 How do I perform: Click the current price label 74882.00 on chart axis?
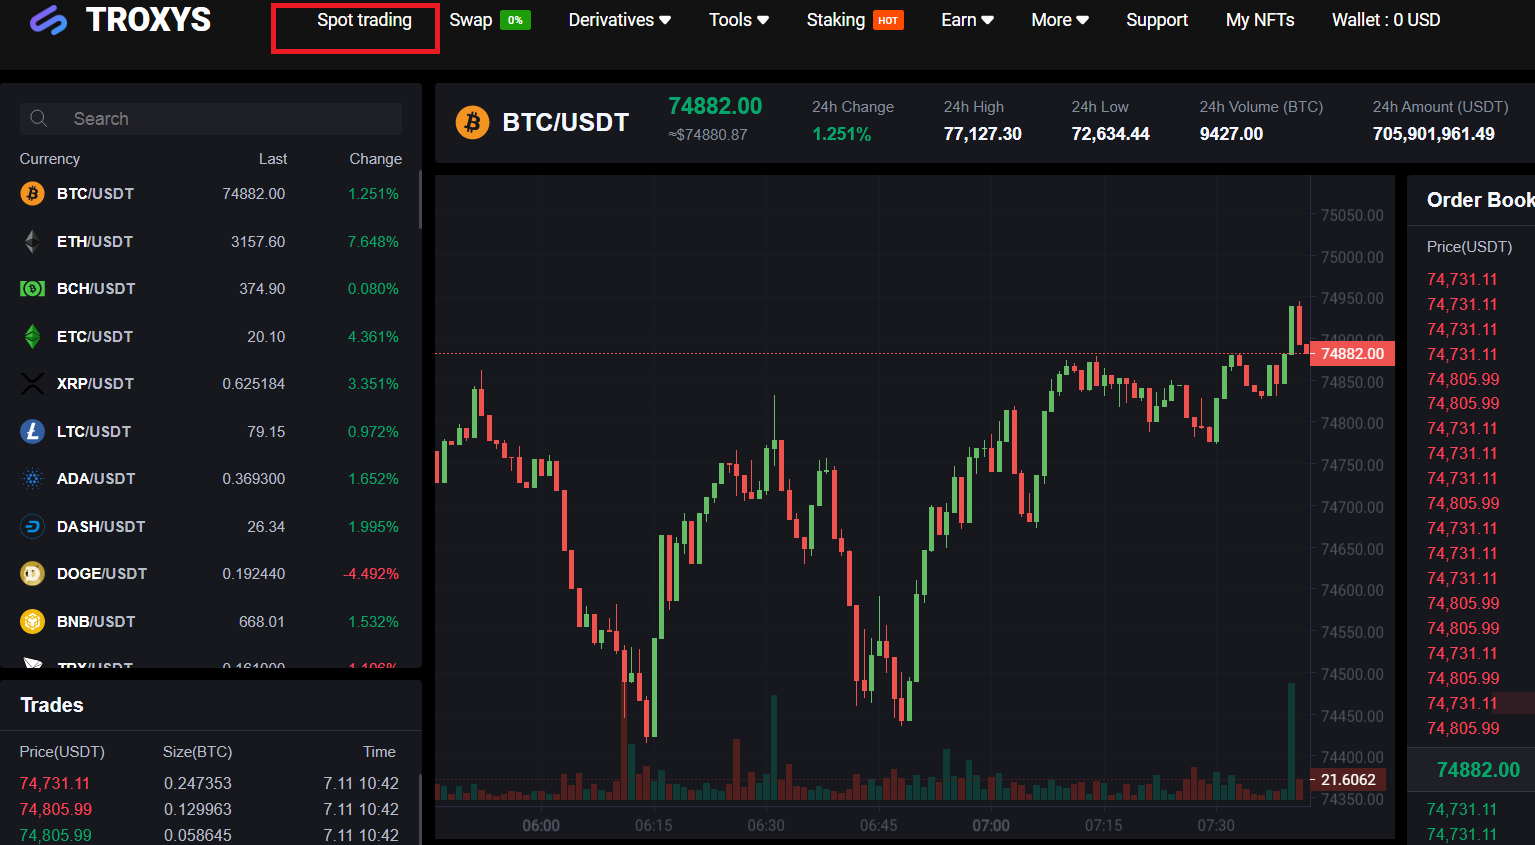pyautogui.click(x=1352, y=353)
